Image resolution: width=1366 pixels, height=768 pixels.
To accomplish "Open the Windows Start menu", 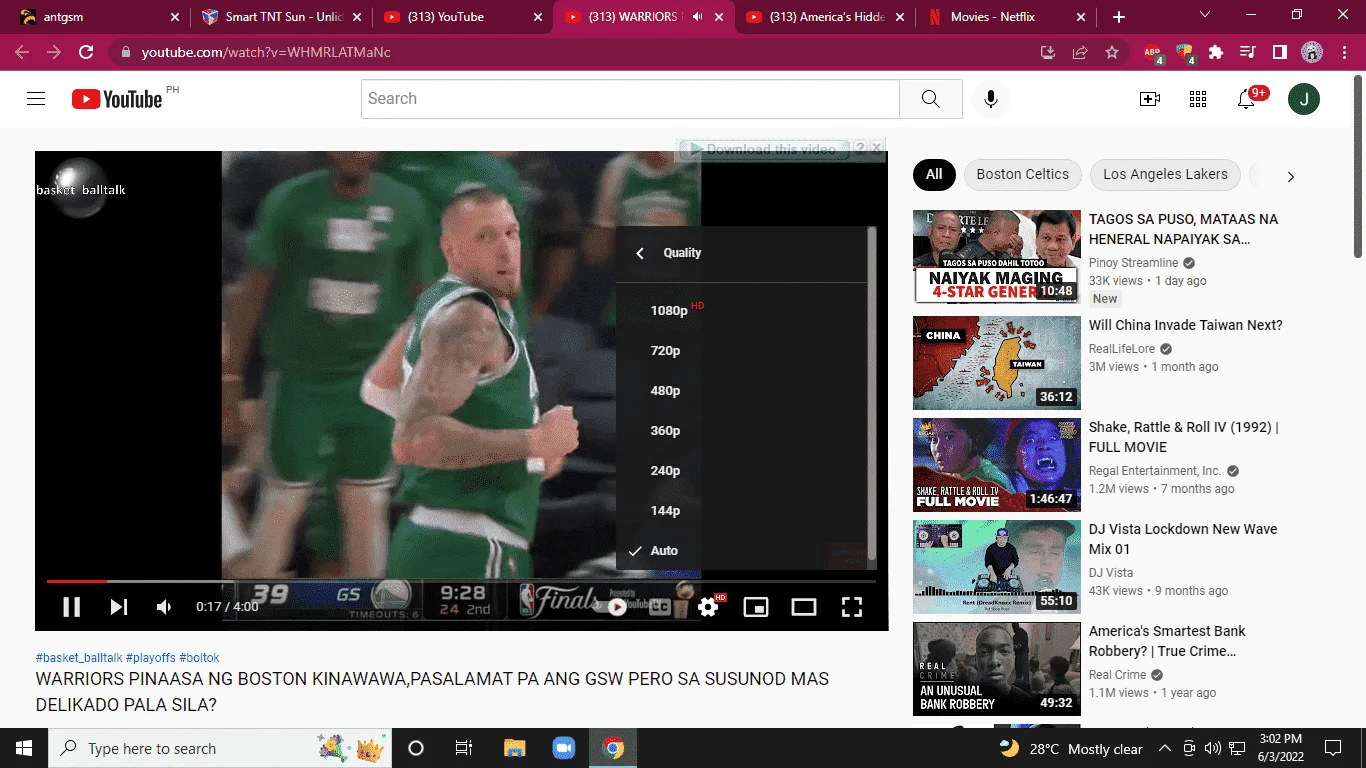I will pyautogui.click(x=23, y=748).
